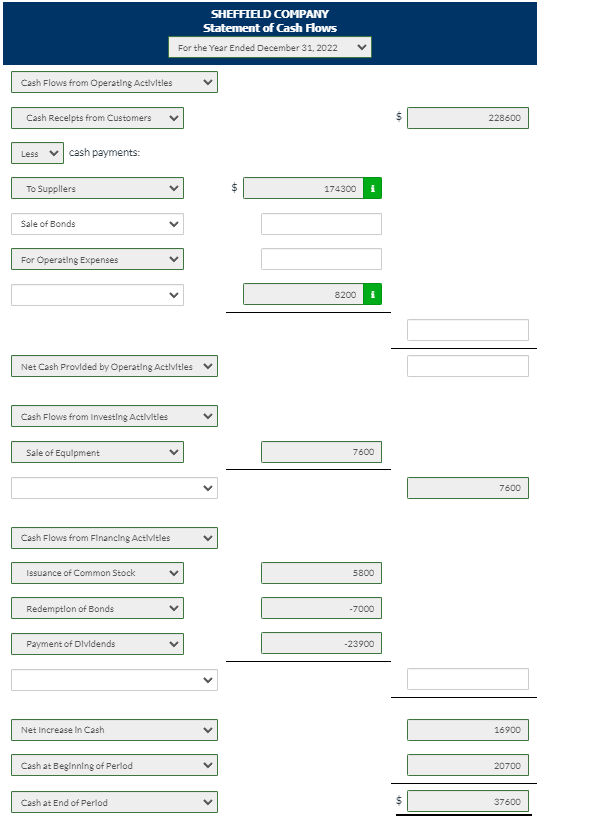
Task: Open the Less selector before cash payments
Action: click(x=37, y=152)
